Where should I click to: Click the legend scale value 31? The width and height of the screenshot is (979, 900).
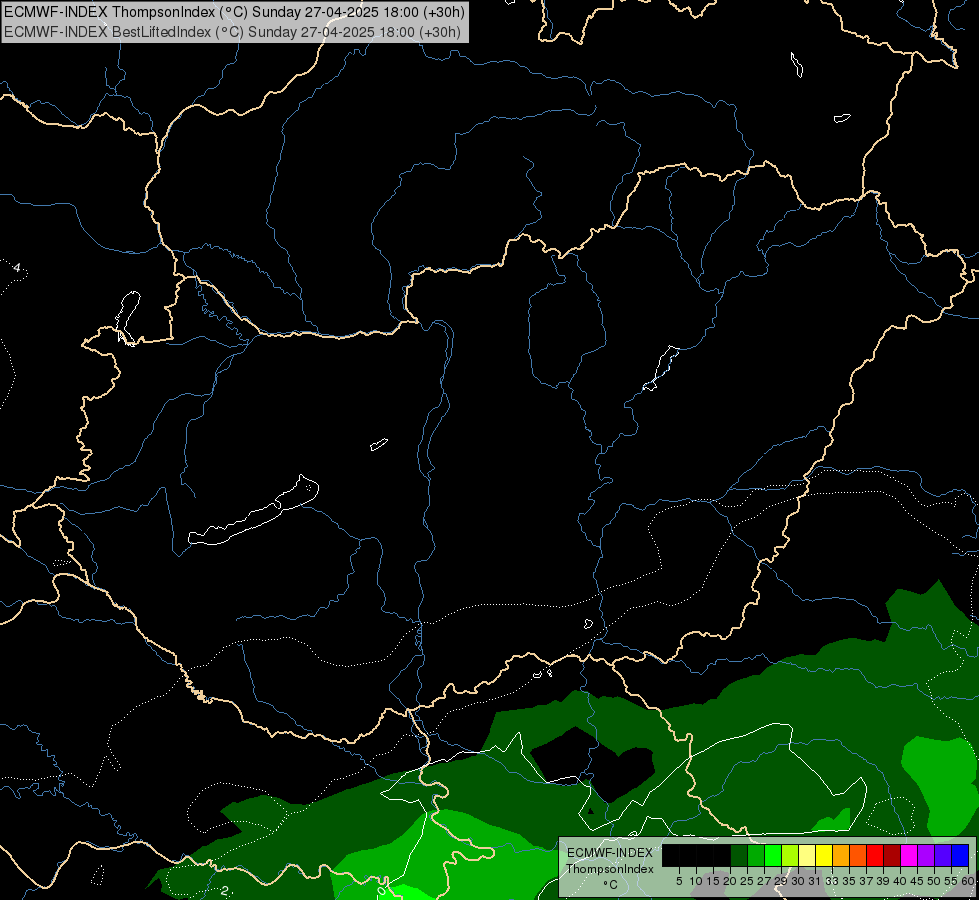click(x=815, y=881)
